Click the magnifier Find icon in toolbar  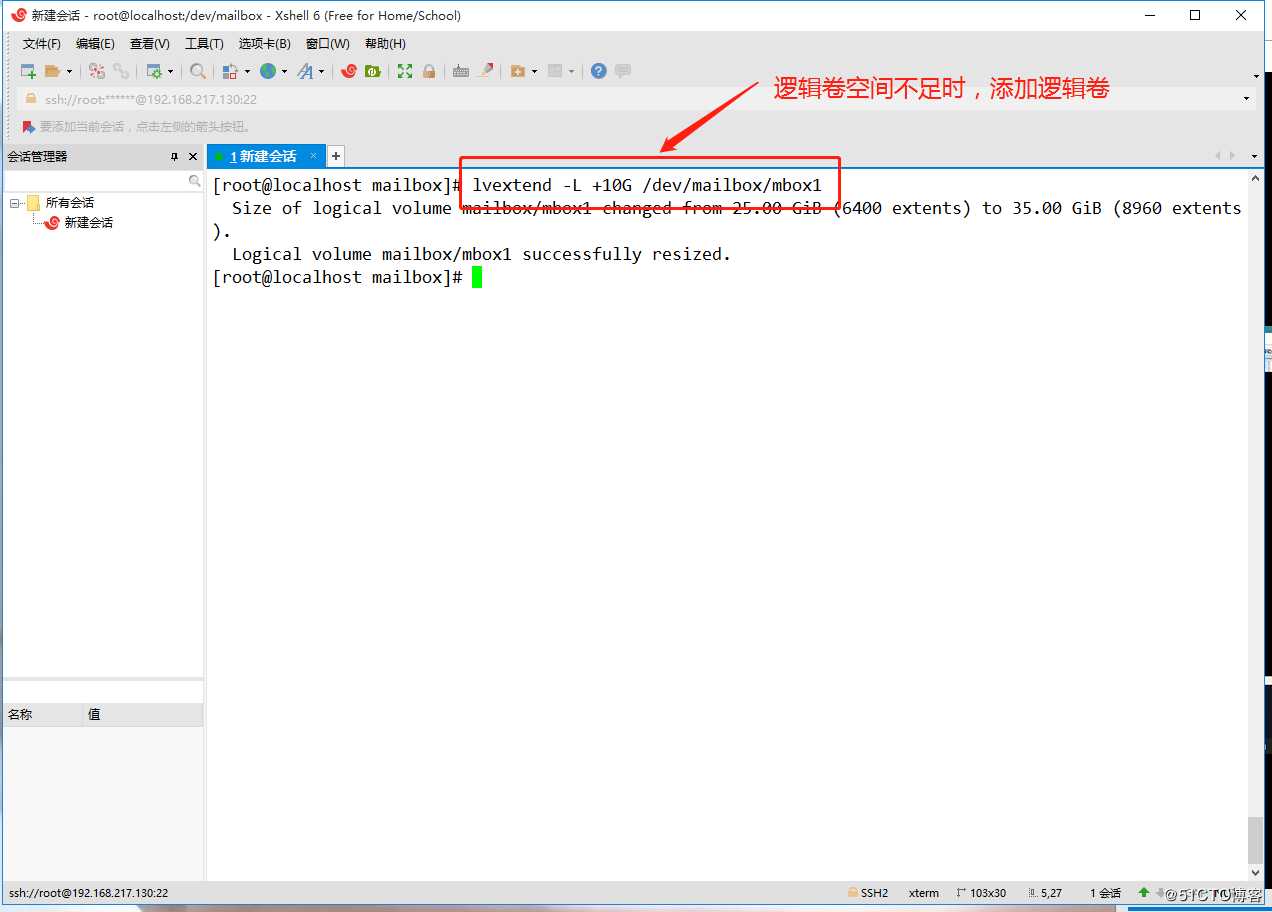(198, 71)
